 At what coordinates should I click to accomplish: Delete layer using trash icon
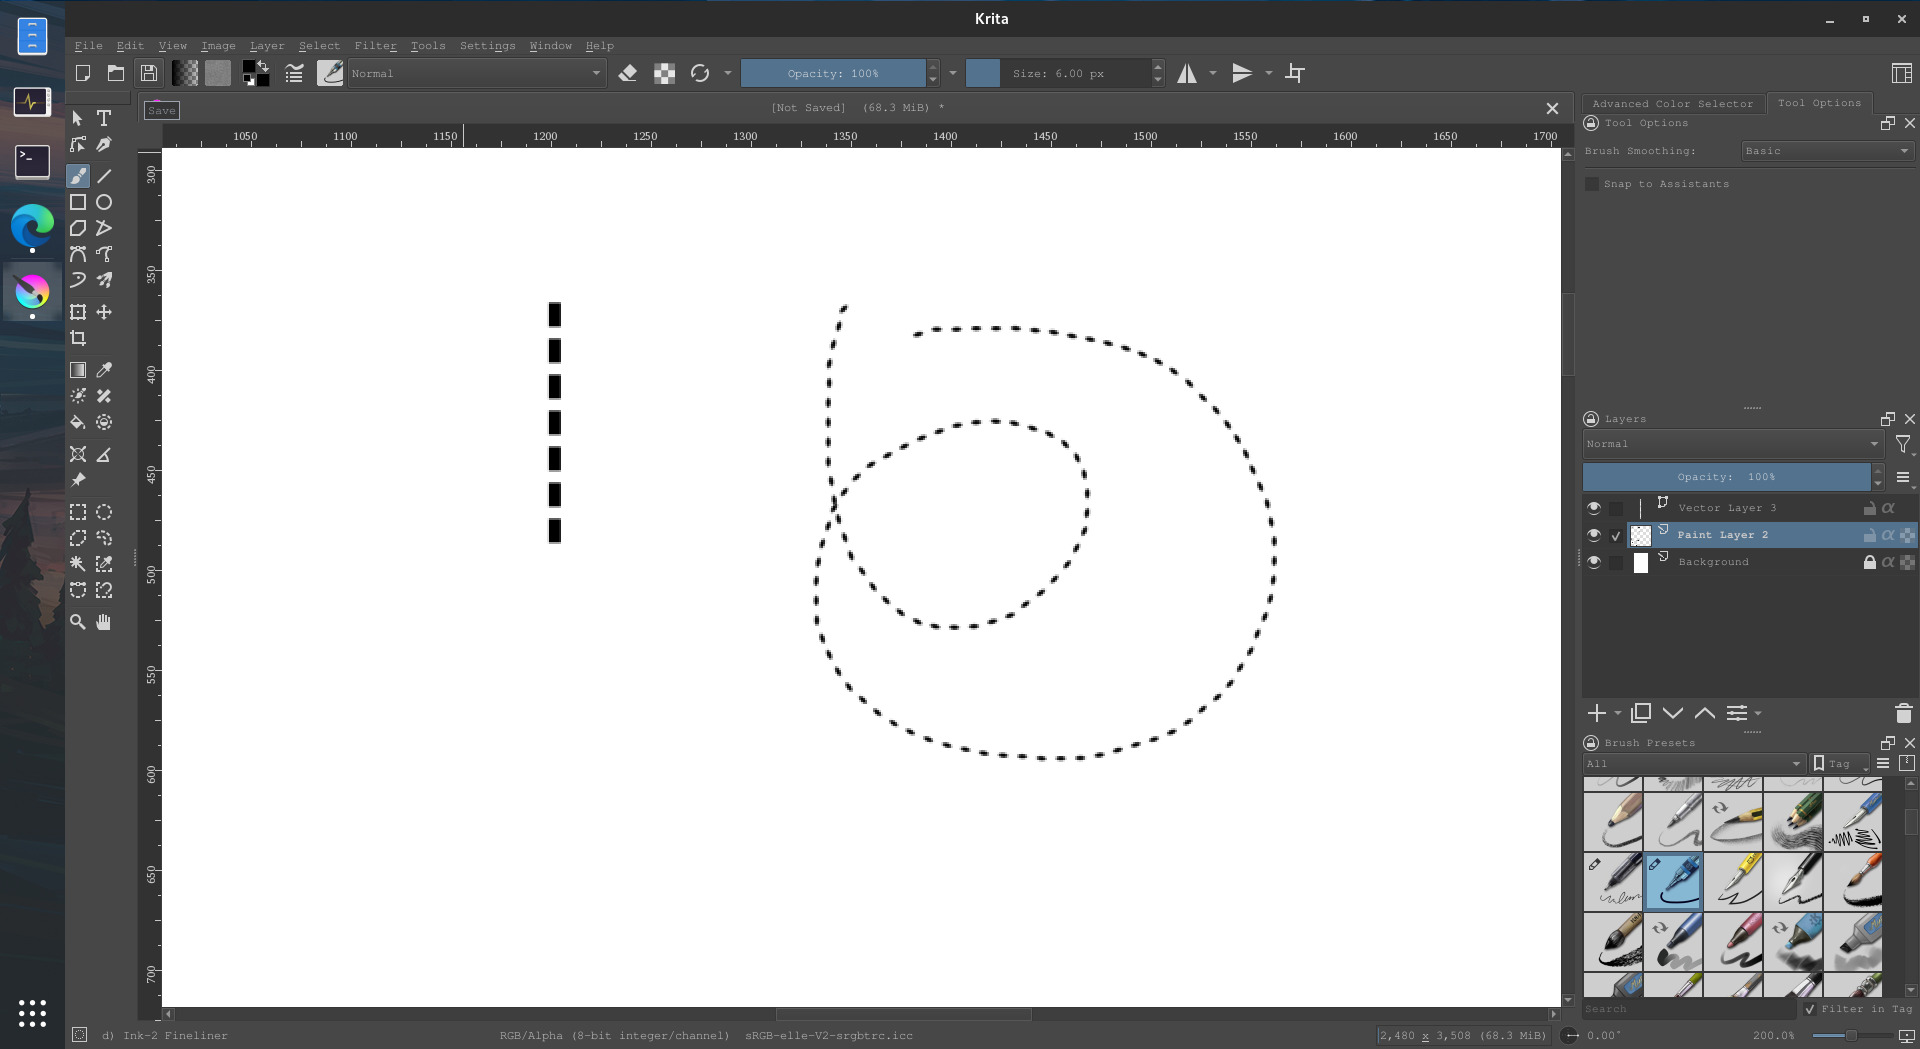coord(1903,713)
